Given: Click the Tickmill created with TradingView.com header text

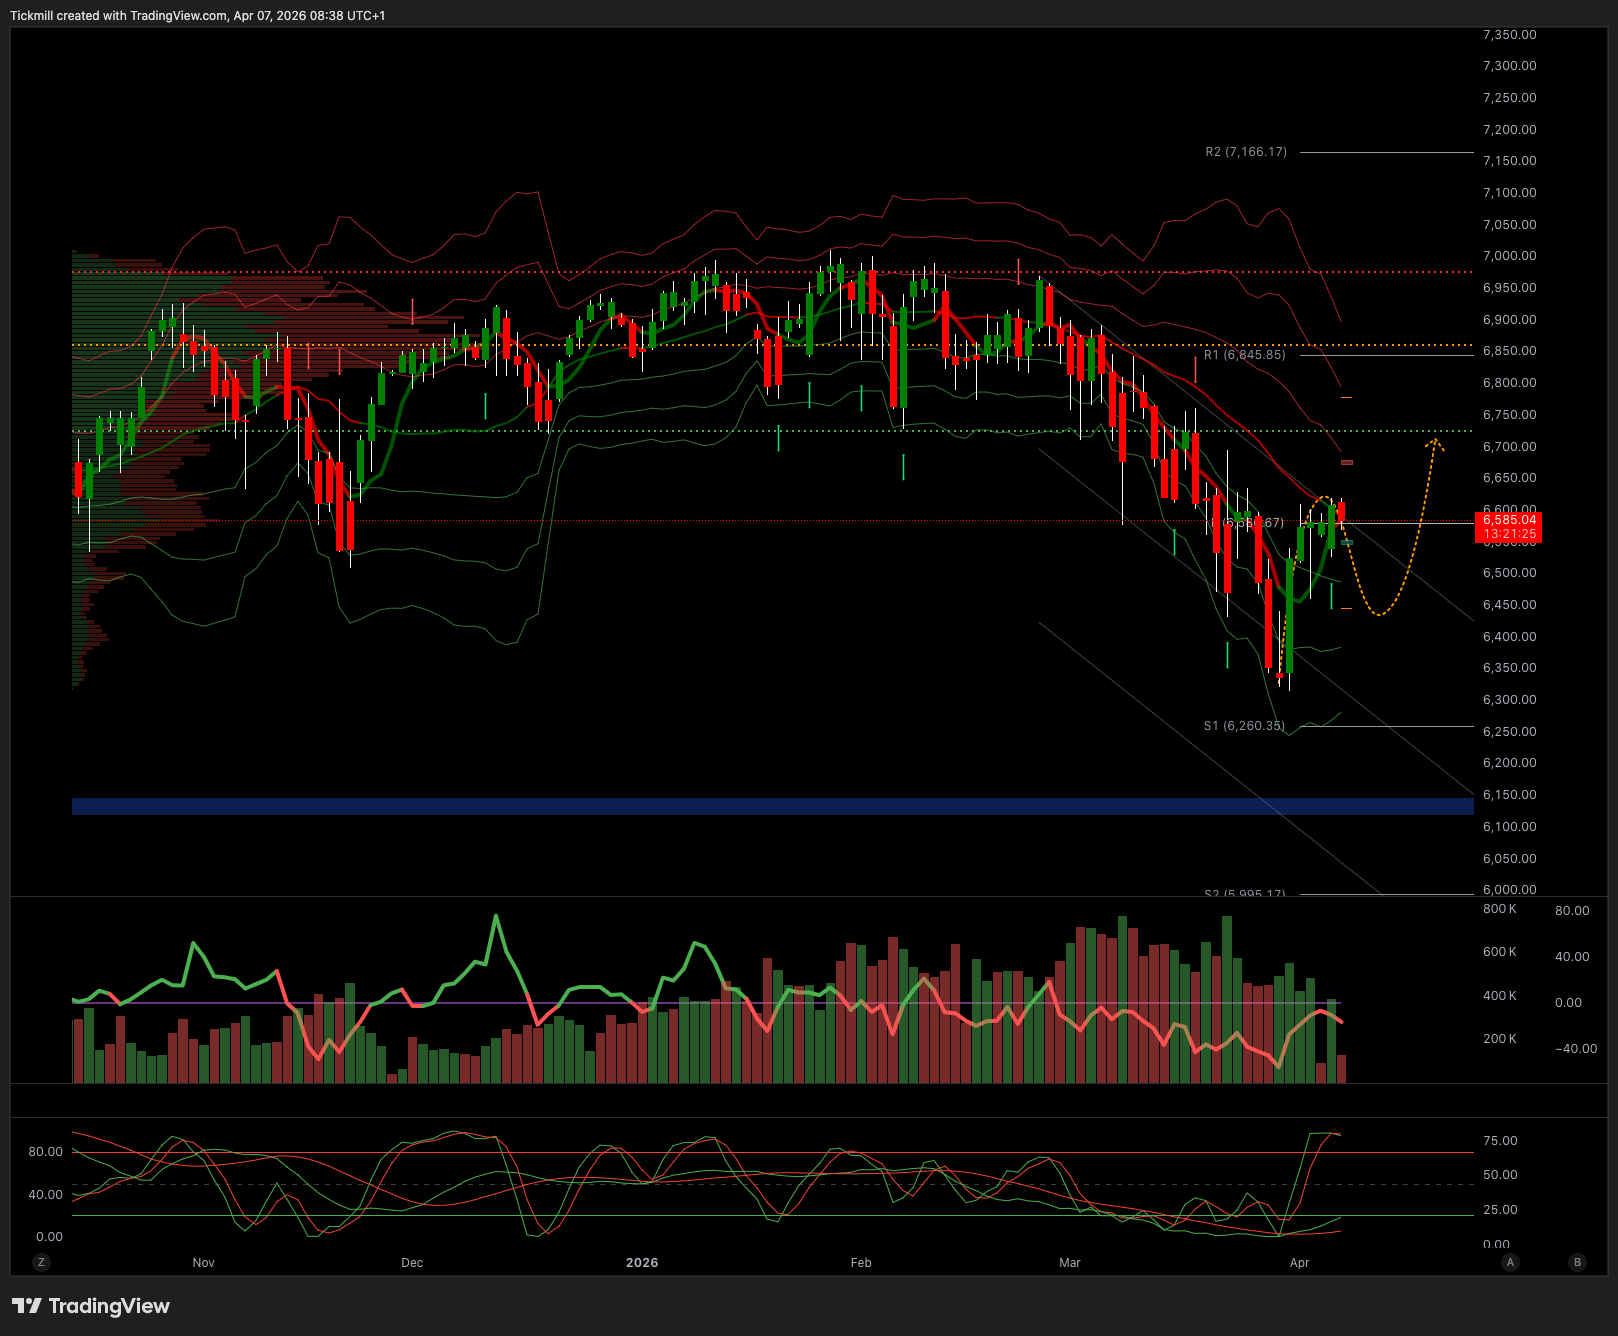Looking at the screenshot, I should [197, 15].
